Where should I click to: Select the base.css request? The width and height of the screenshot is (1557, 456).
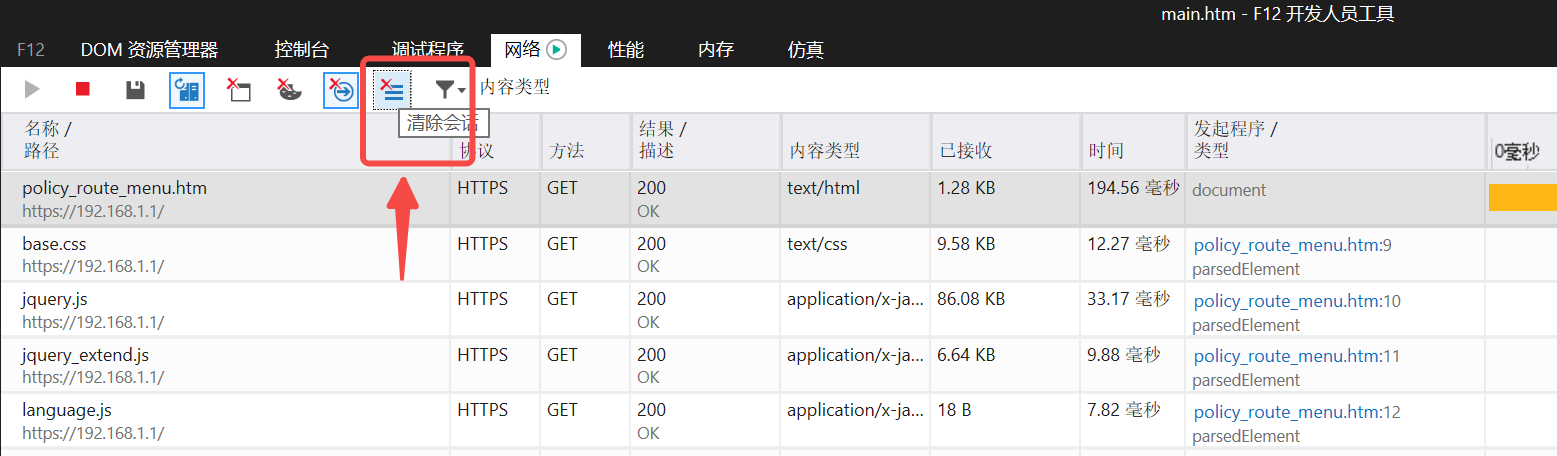tap(778, 255)
